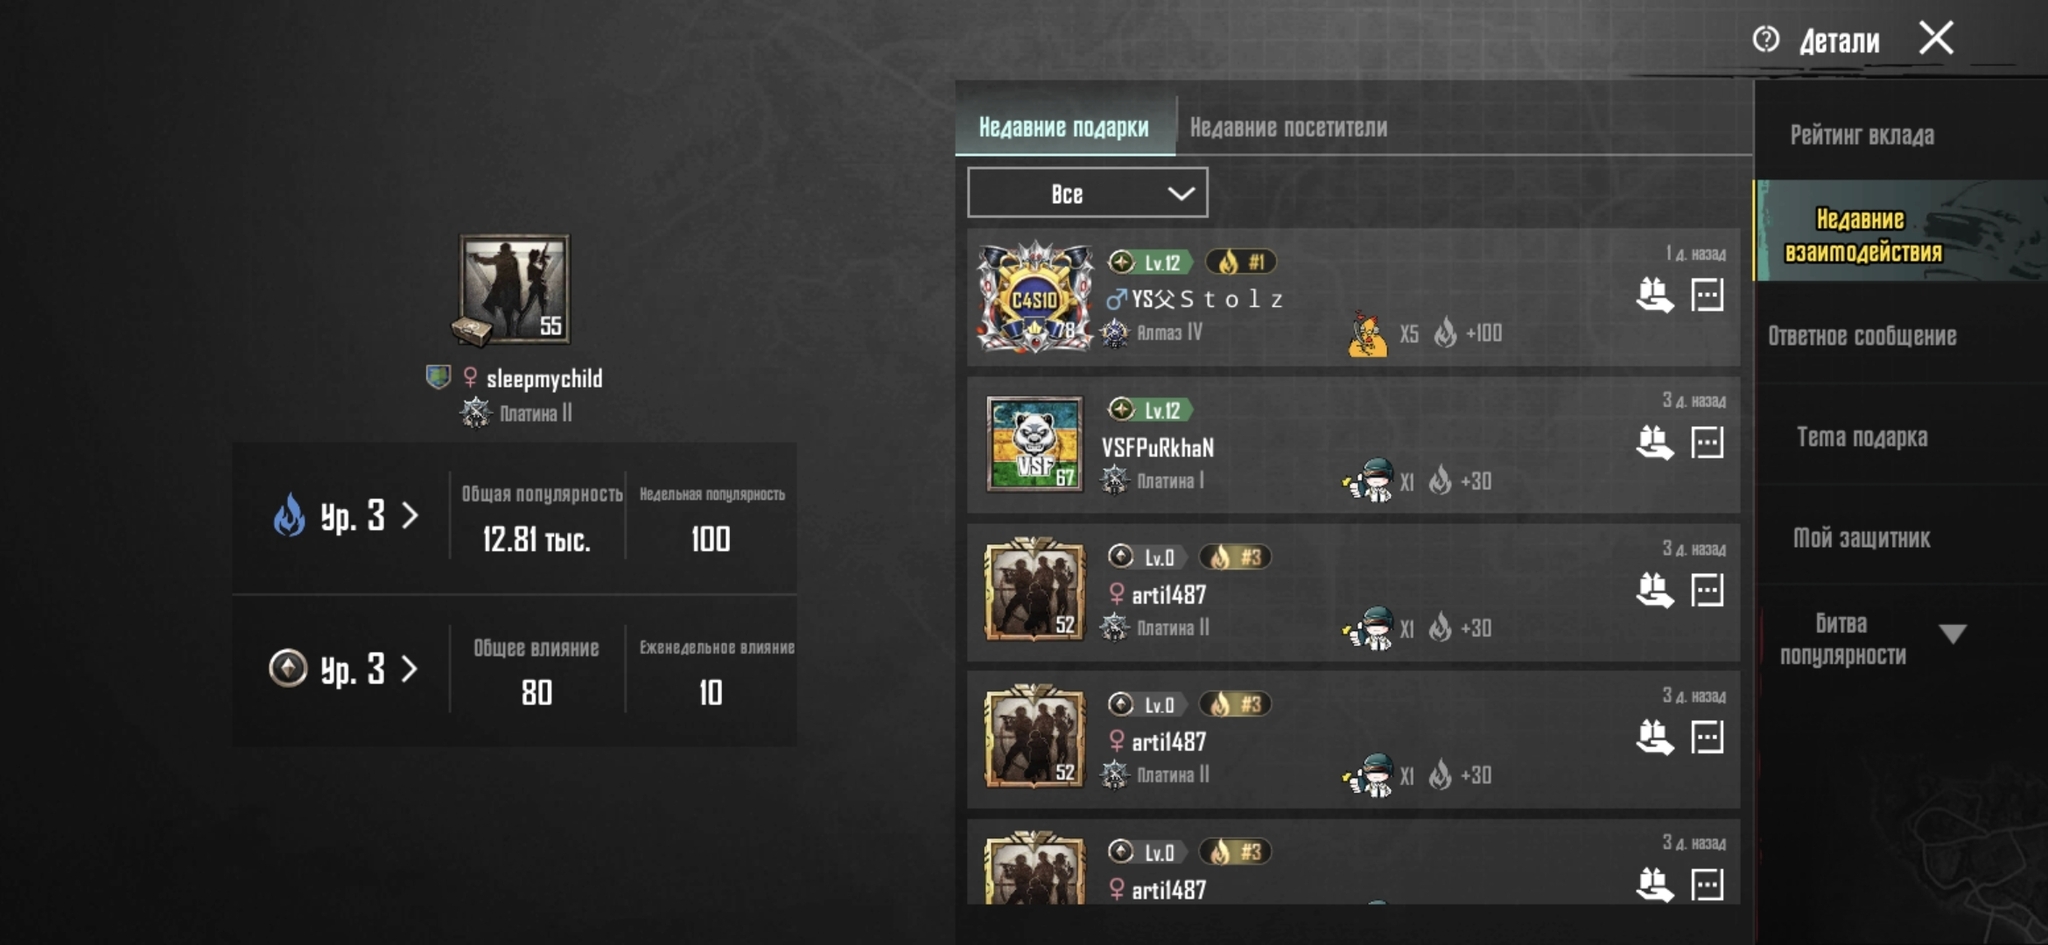Expand Битва популярности menu arrow

coord(1952,634)
